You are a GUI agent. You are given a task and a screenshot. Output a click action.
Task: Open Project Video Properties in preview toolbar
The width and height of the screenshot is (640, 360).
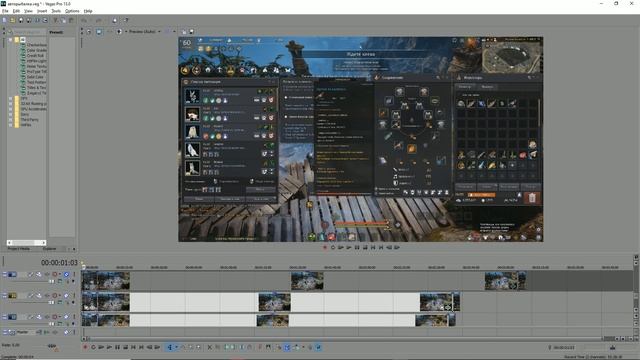tap(89, 31)
